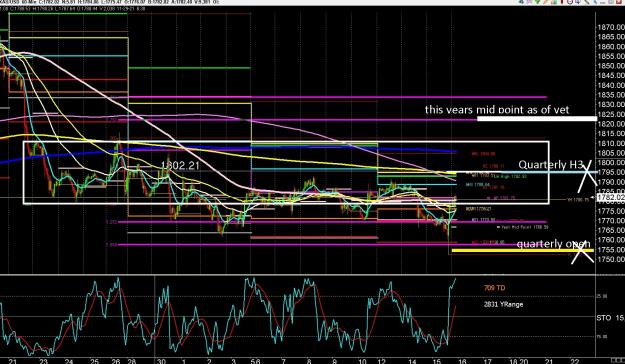Click the 1805.00 price axis label

[x=611, y=153]
